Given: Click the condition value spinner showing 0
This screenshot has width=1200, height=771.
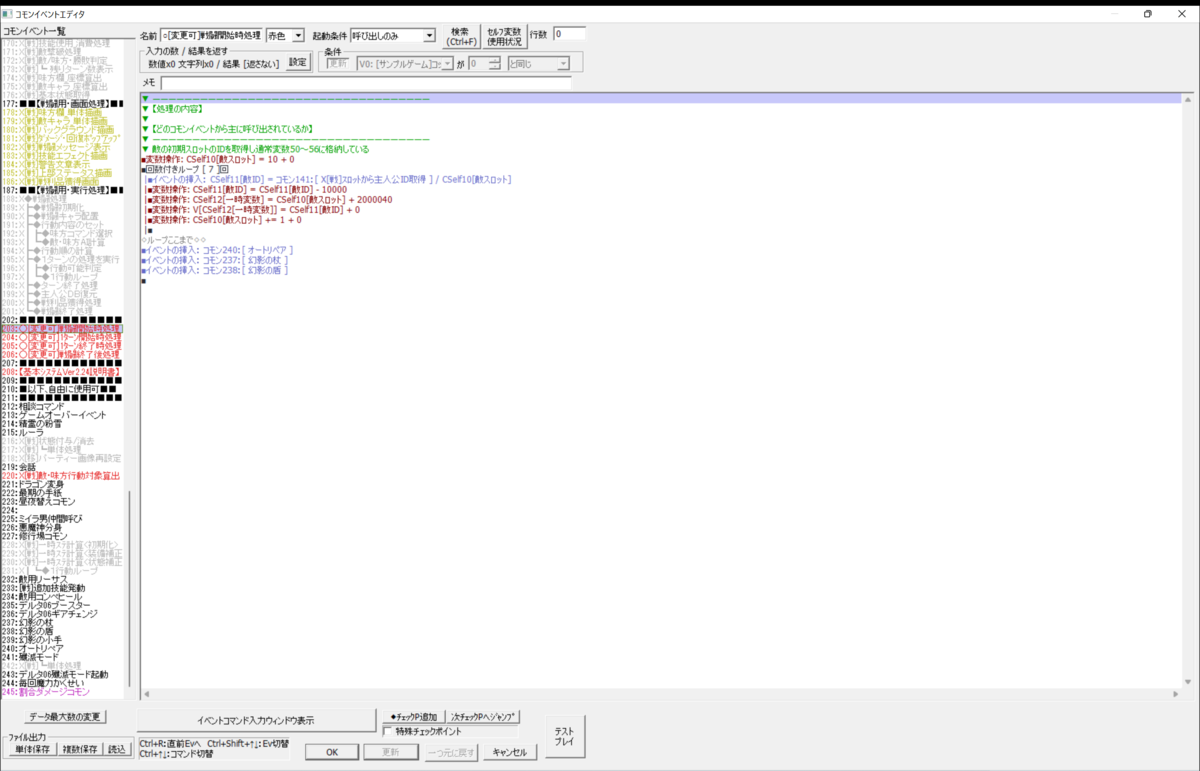Looking at the screenshot, I should tap(484, 64).
